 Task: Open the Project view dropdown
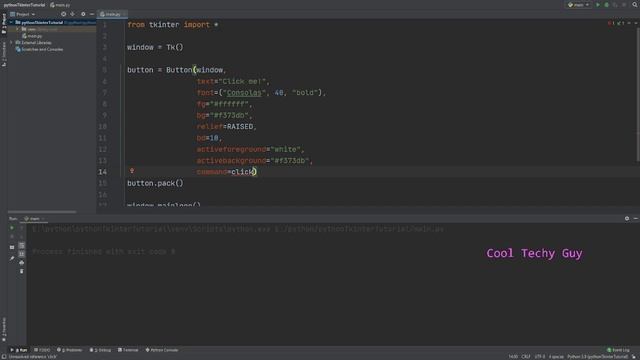click(23, 14)
